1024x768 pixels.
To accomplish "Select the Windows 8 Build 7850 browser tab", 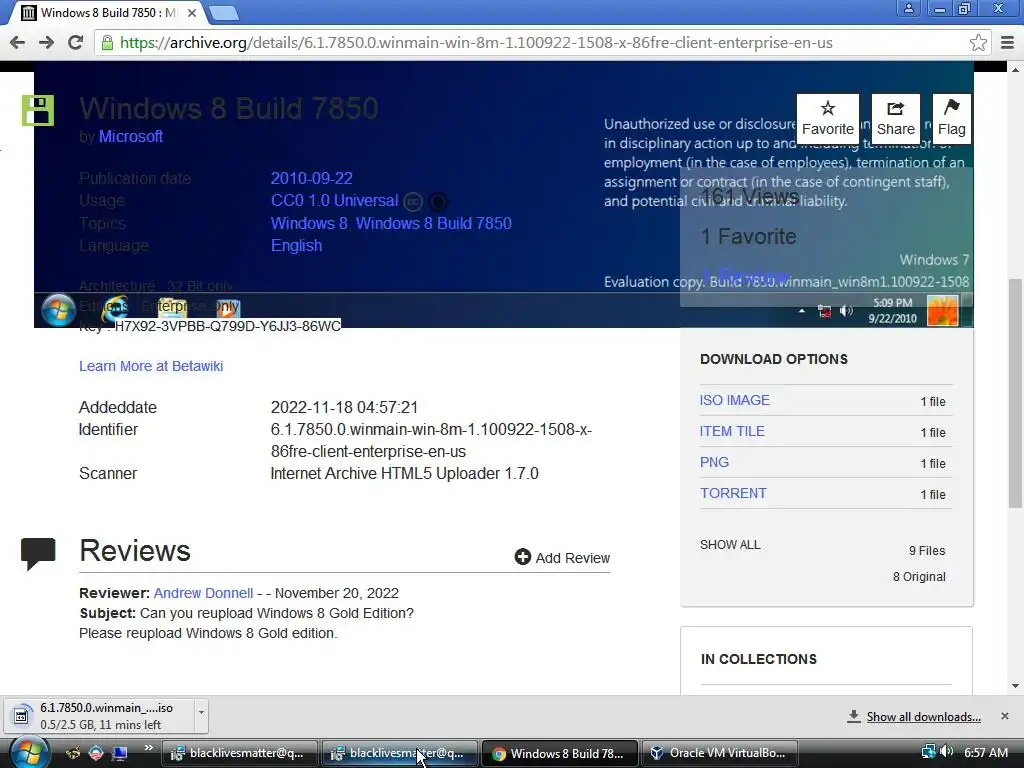I will coord(108,12).
